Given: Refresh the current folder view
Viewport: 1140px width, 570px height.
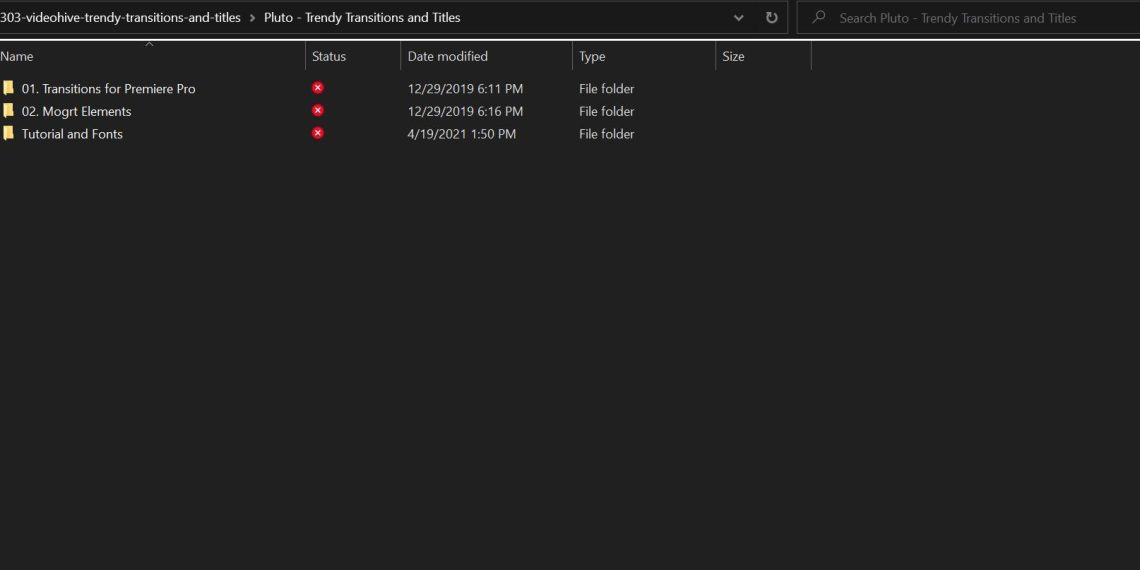Looking at the screenshot, I should [771, 18].
